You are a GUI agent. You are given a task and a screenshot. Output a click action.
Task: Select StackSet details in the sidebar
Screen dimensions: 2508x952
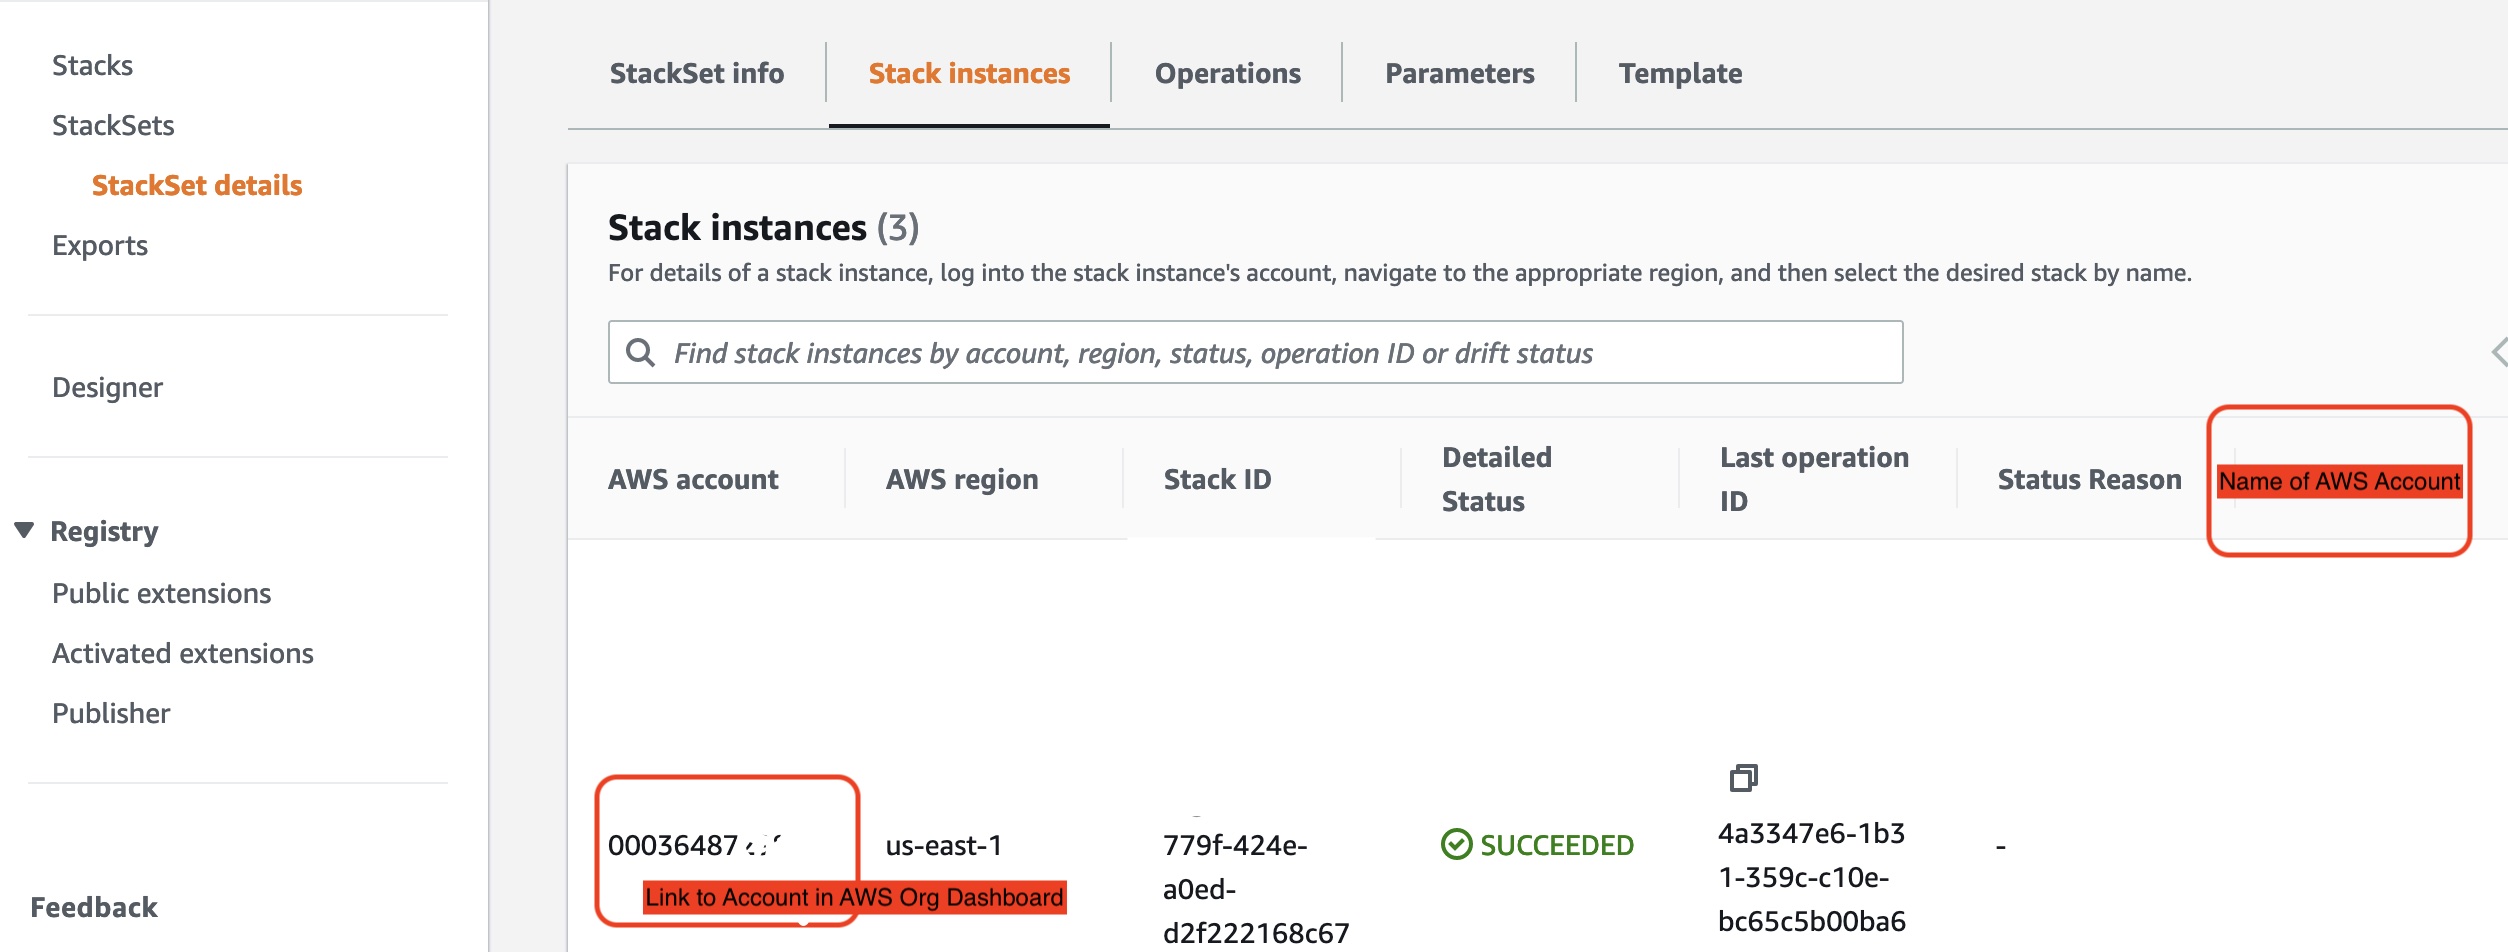click(196, 184)
